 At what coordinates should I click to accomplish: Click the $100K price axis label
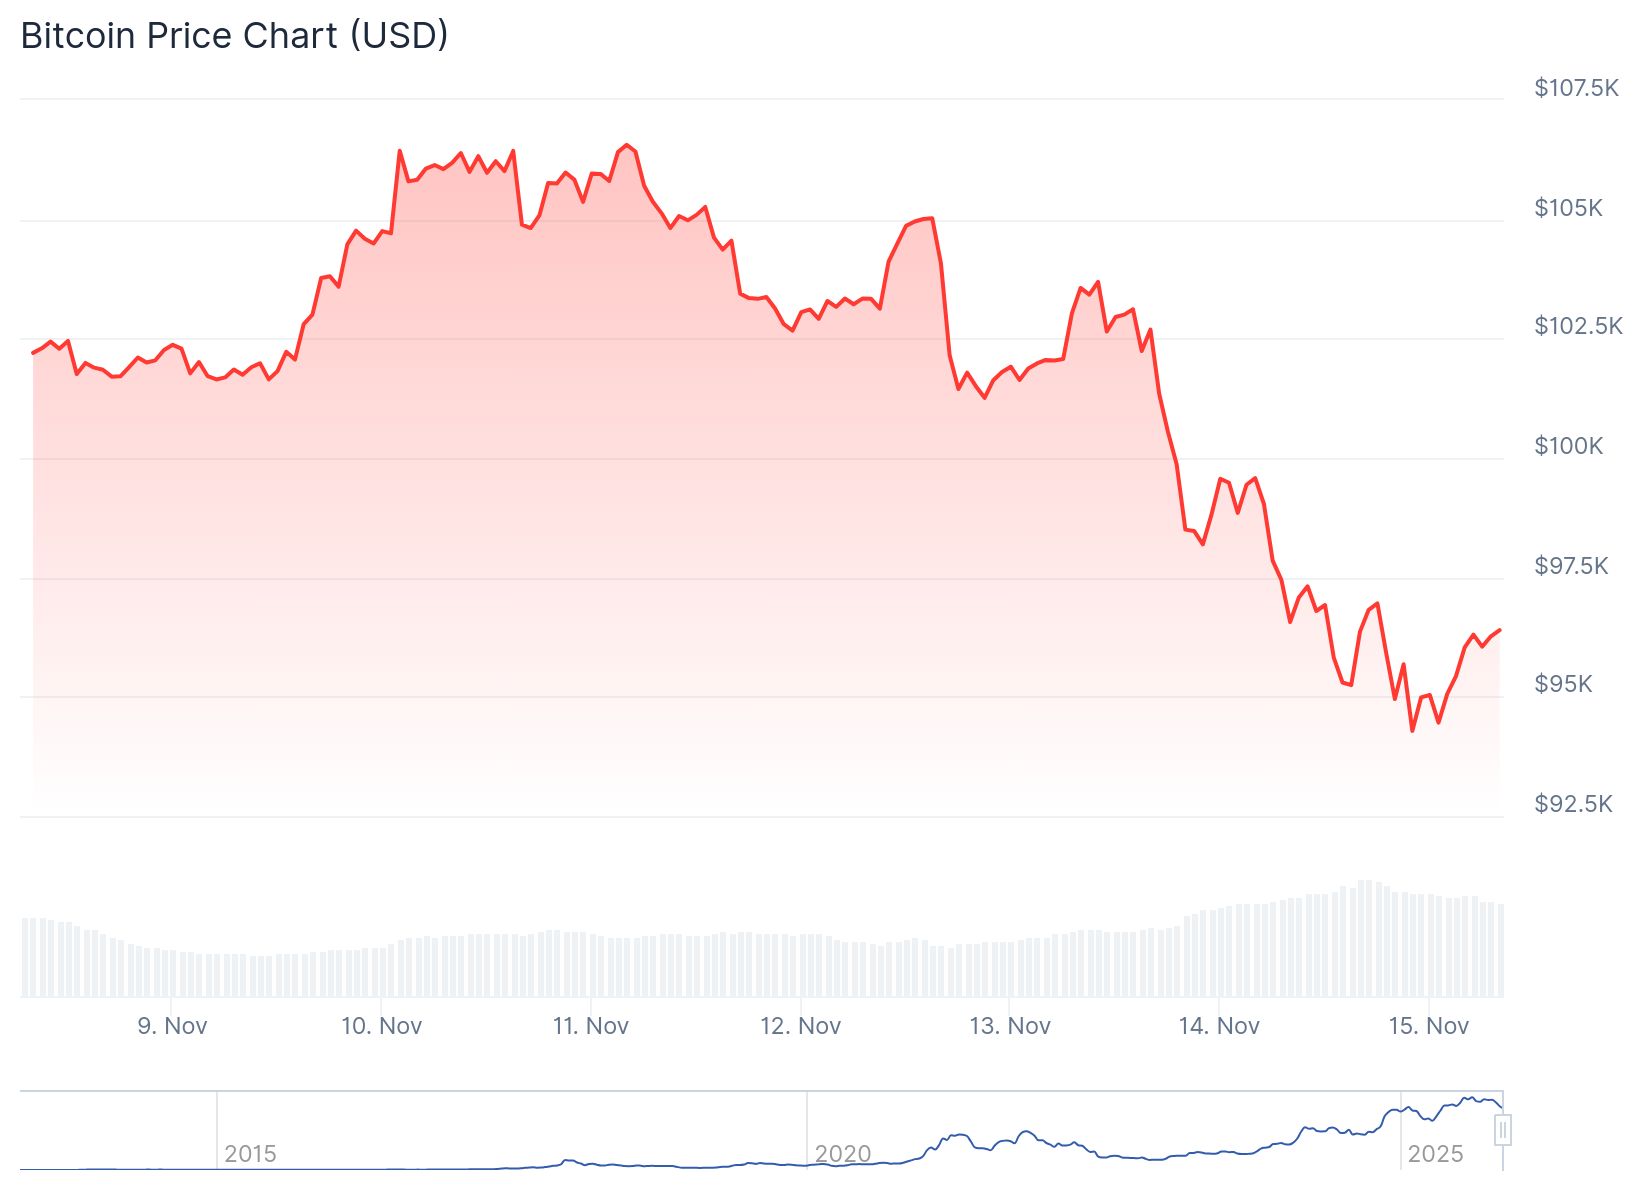[1568, 446]
